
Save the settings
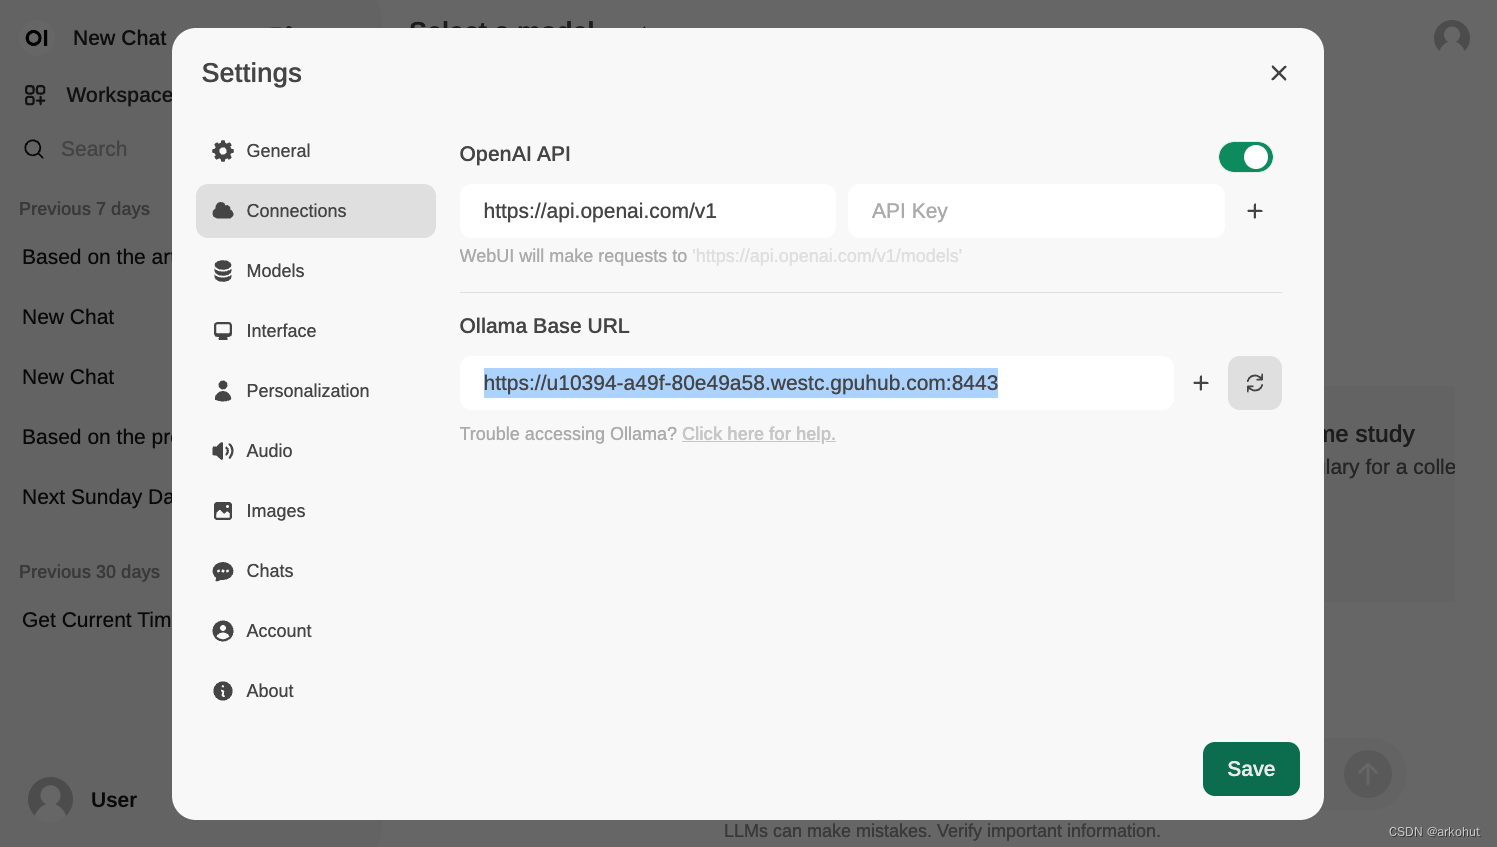tap(1251, 769)
